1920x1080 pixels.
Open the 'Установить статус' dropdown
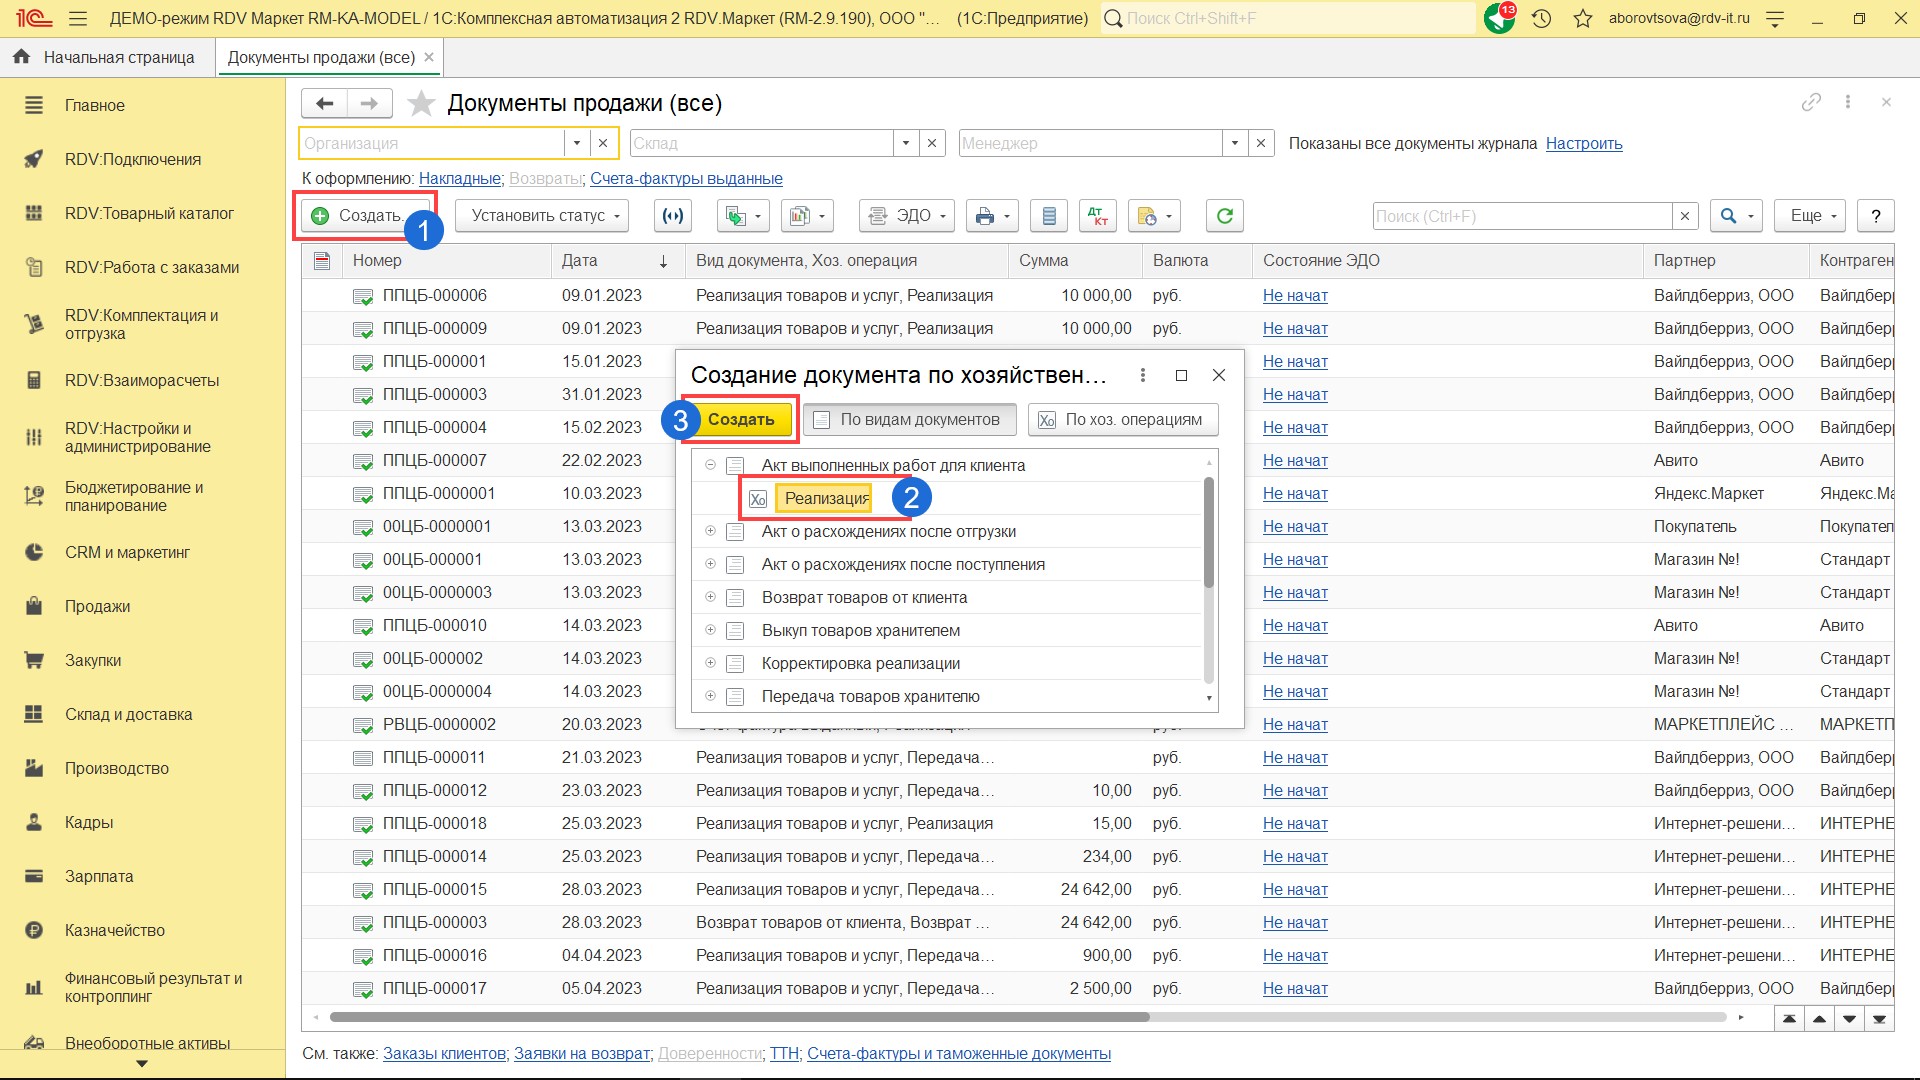pos(541,216)
